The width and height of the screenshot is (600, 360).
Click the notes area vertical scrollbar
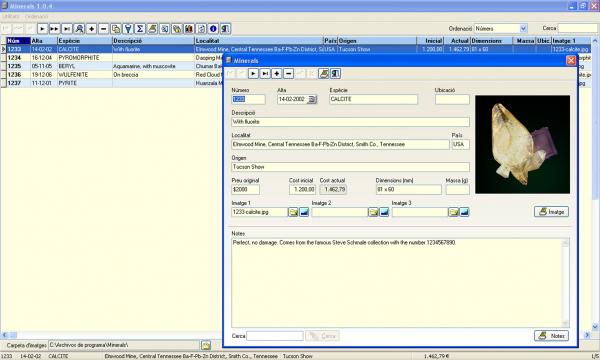566,282
